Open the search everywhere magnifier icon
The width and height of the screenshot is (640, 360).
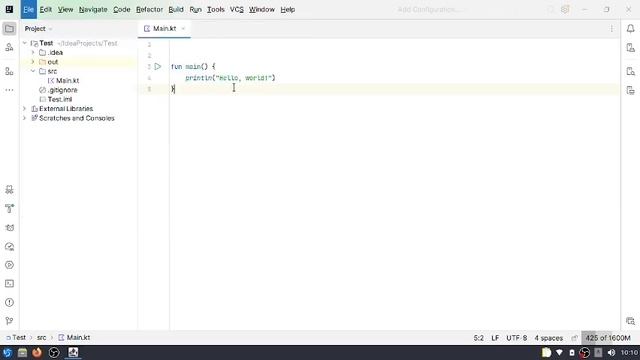coord(551,9)
